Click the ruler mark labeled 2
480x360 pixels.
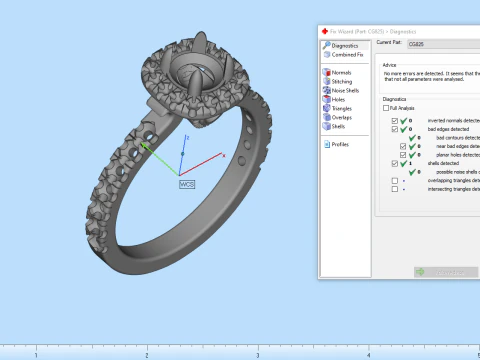[147, 354]
